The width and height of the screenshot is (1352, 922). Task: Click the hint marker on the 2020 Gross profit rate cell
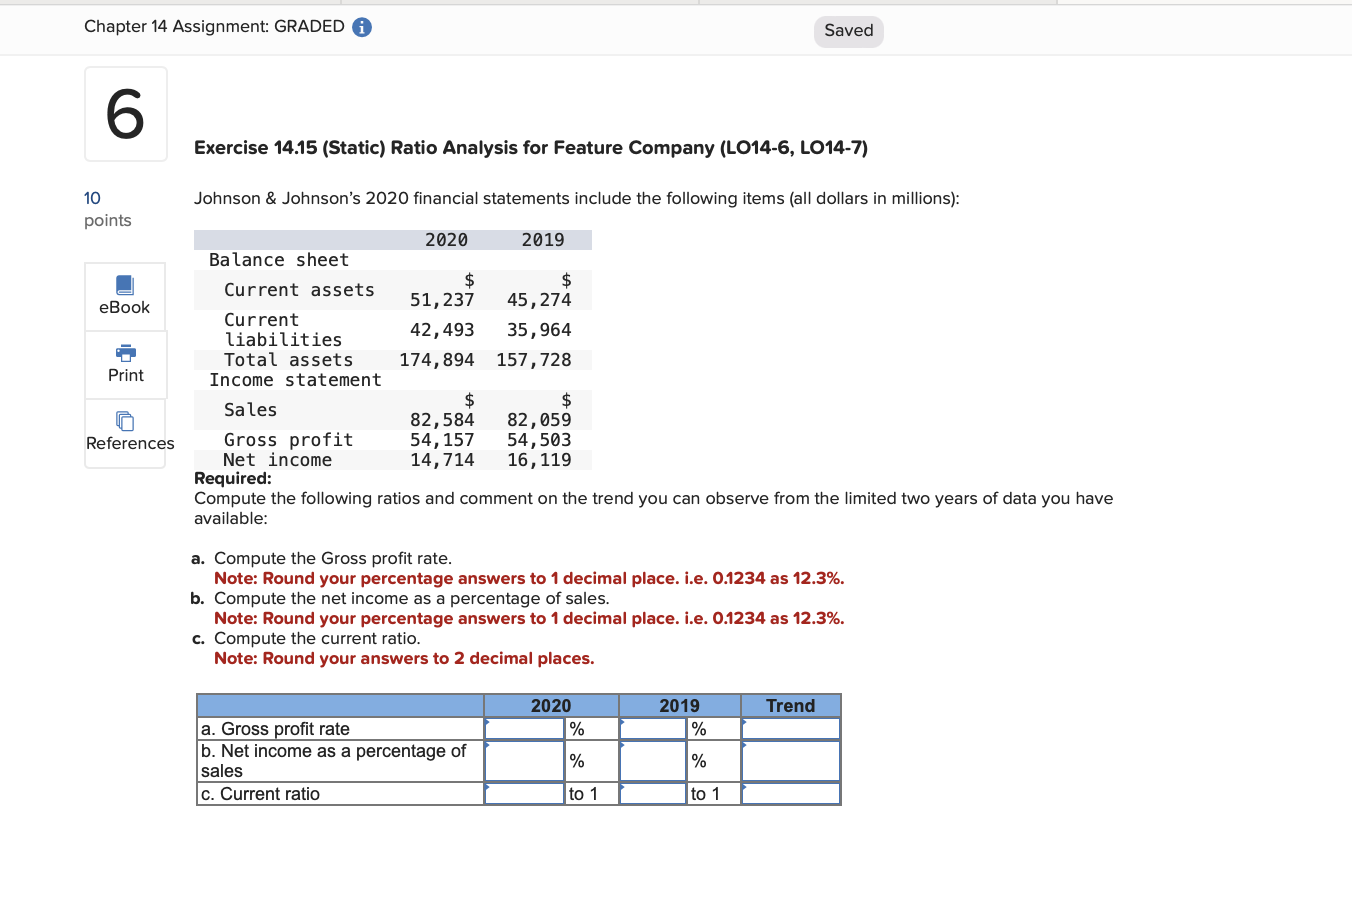click(x=488, y=722)
